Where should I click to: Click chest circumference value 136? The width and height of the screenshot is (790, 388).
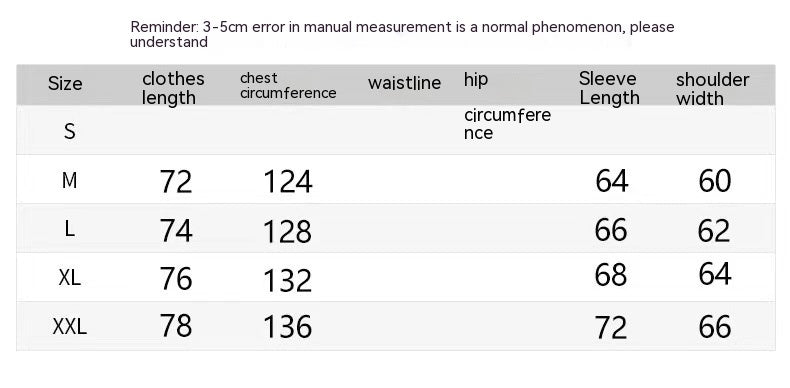tap(288, 326)
